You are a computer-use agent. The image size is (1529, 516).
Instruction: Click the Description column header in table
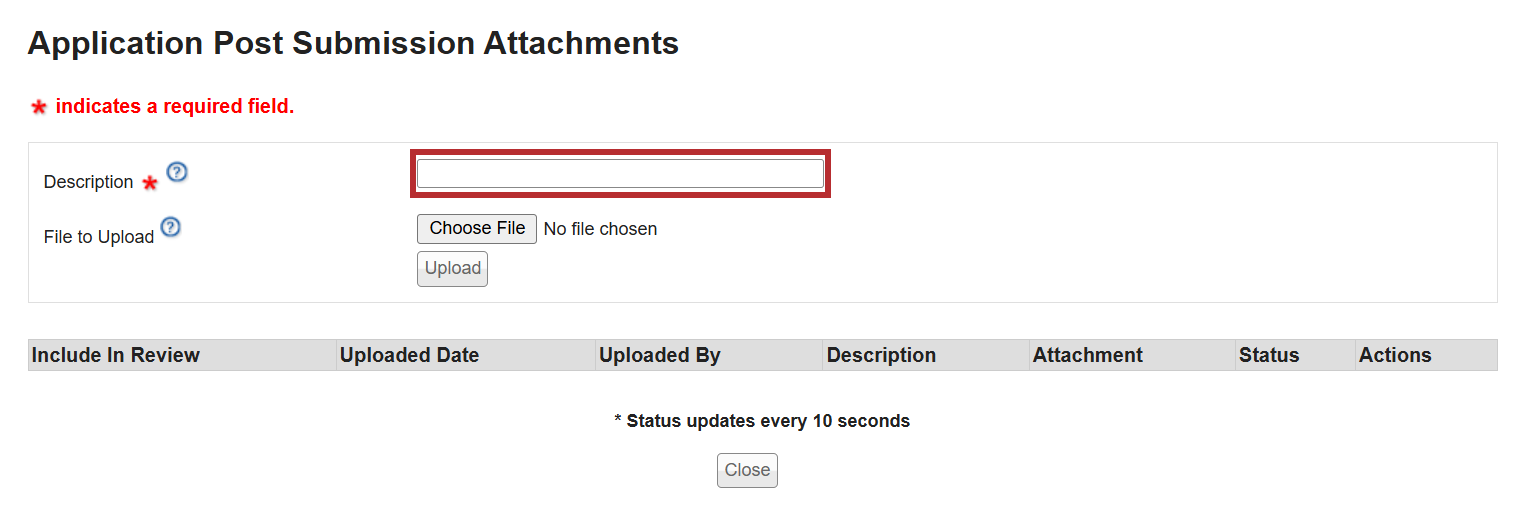(881, 355)
